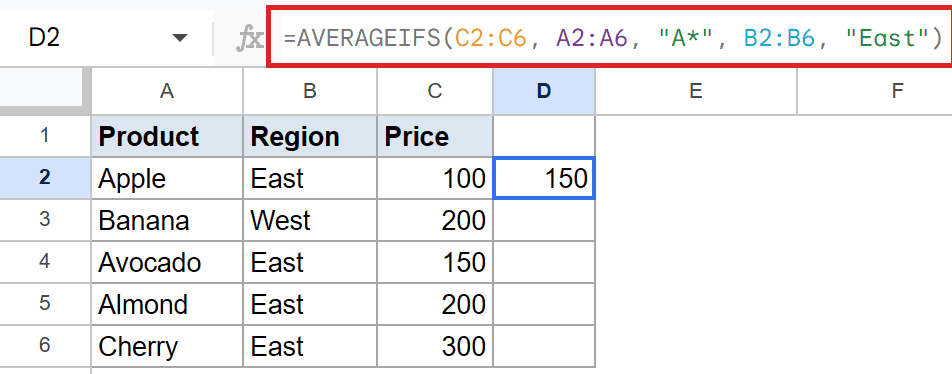Screen dimensions: 952x374
Task: Select Apple's price cell 100
Action: 435,178
